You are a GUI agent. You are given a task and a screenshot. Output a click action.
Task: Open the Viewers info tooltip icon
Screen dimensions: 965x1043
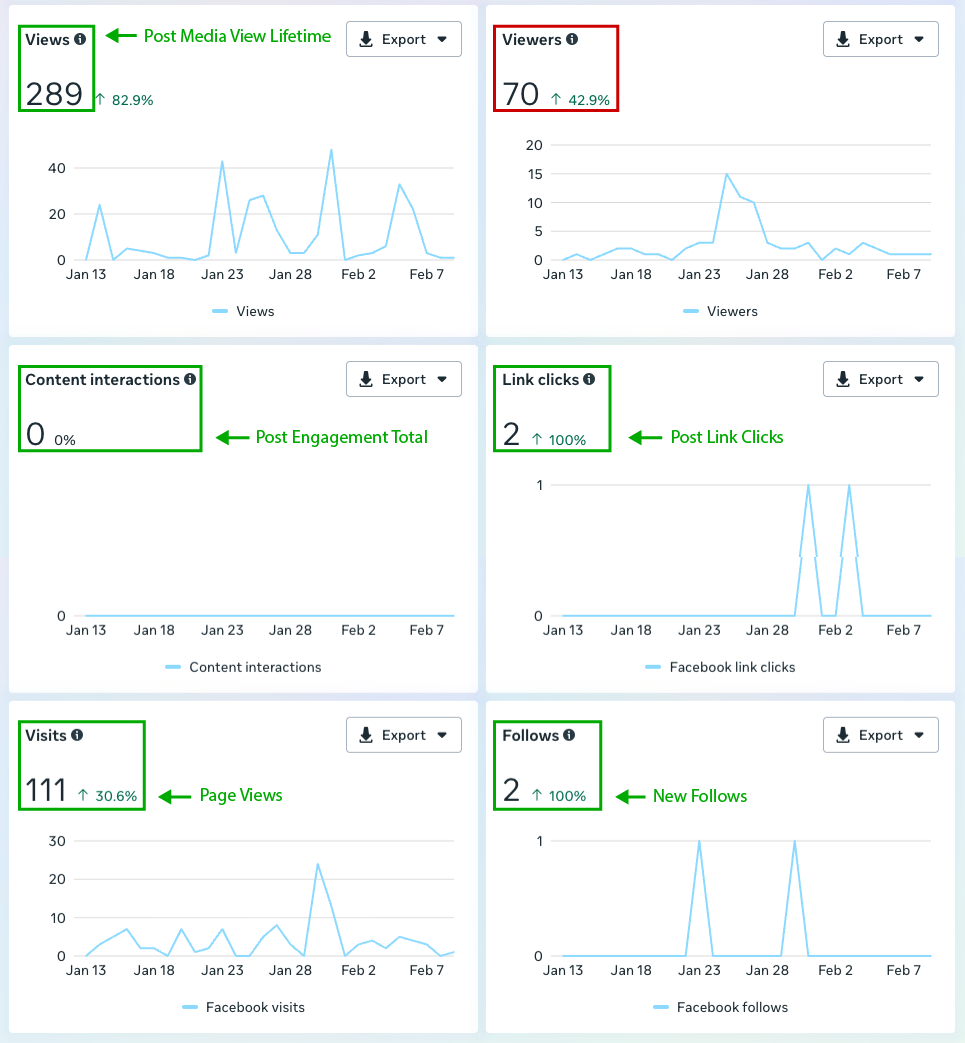coord(572,39)
